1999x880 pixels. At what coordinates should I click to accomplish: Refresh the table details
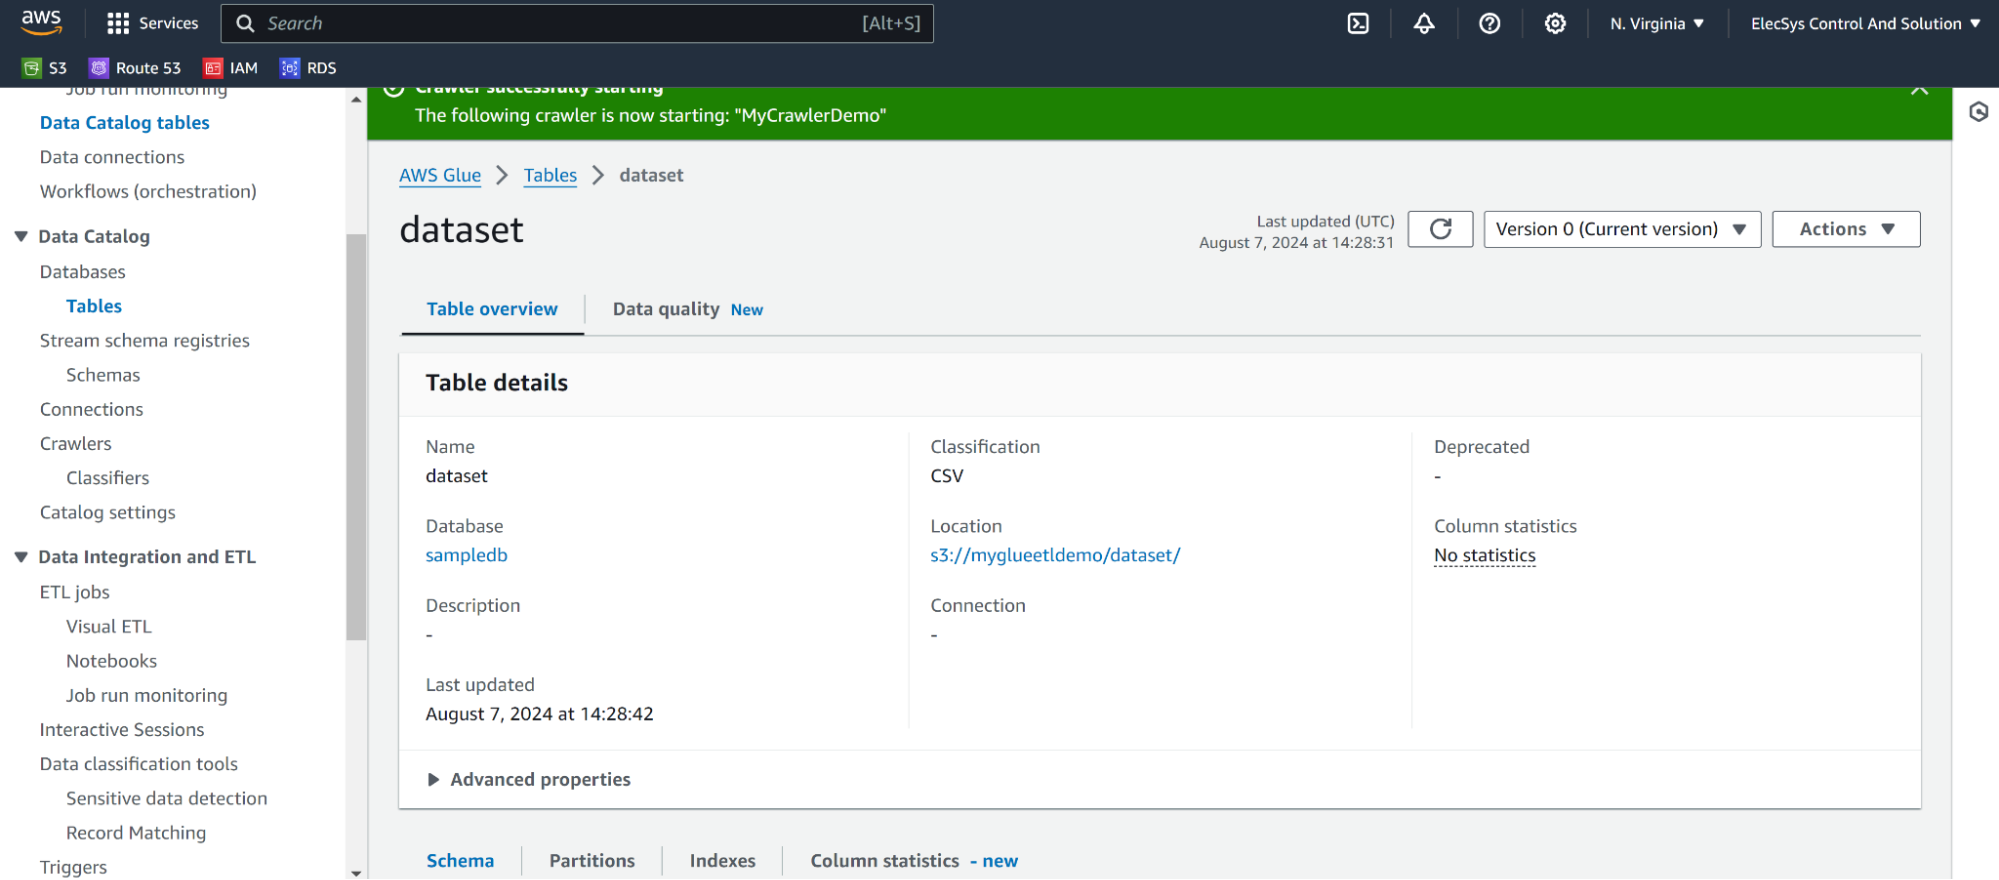tap(1440, 229)
